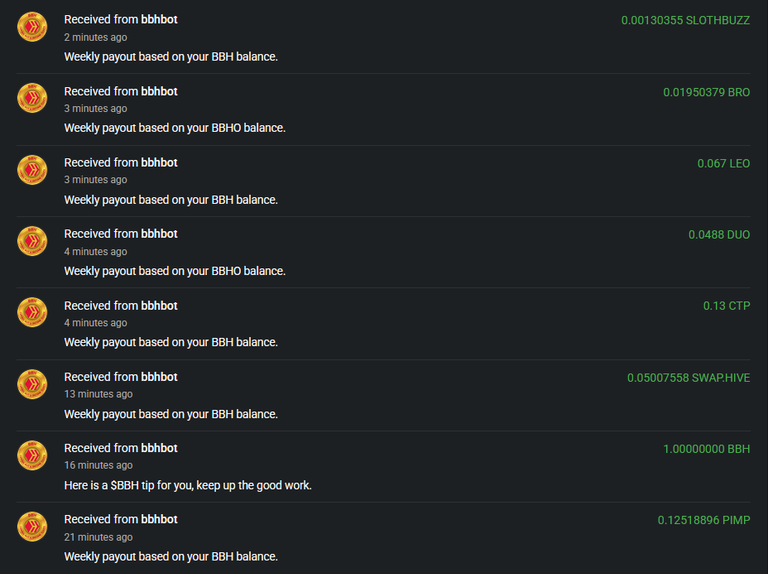Select the 0.067 LEO amount
Image resolution: width=768 pixels, height=574 pixels.
click(723, 164)
